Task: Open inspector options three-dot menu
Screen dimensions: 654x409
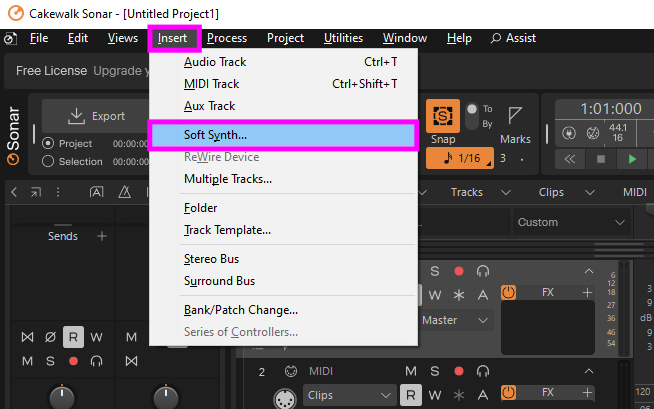Action: point(58,192)
